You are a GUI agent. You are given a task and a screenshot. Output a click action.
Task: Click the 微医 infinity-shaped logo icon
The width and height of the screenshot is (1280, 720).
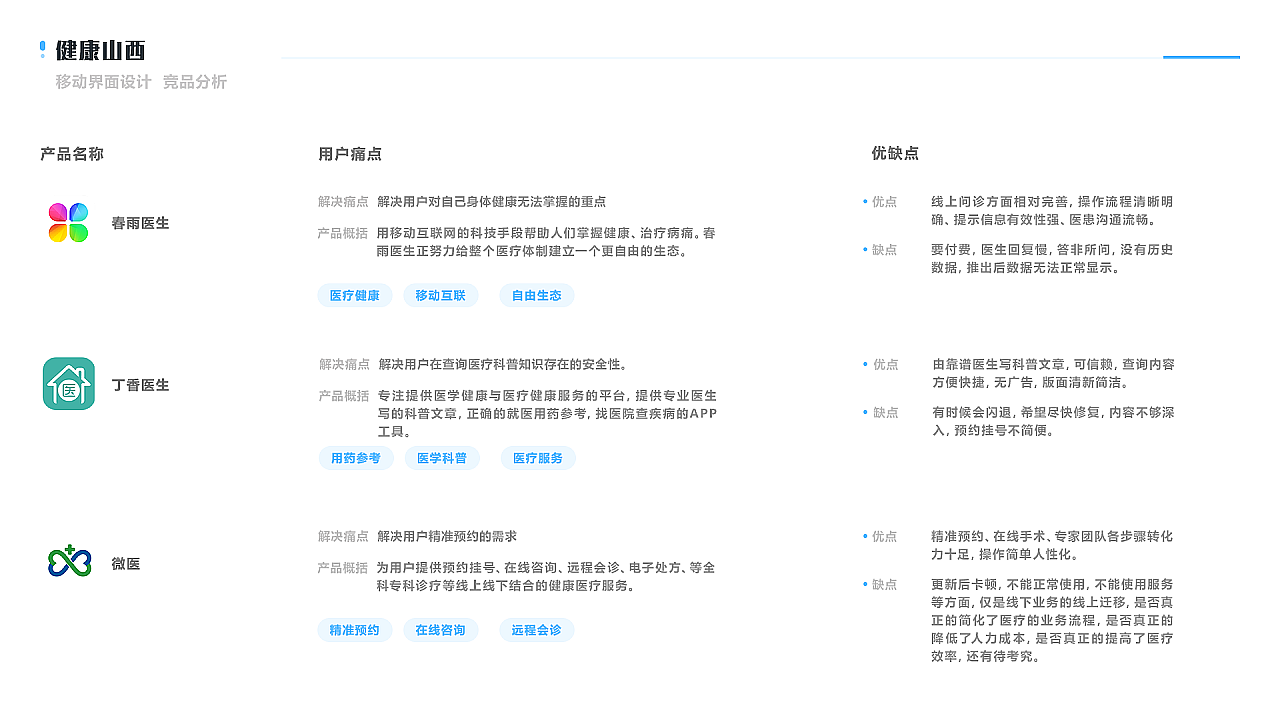coord(69,561)
